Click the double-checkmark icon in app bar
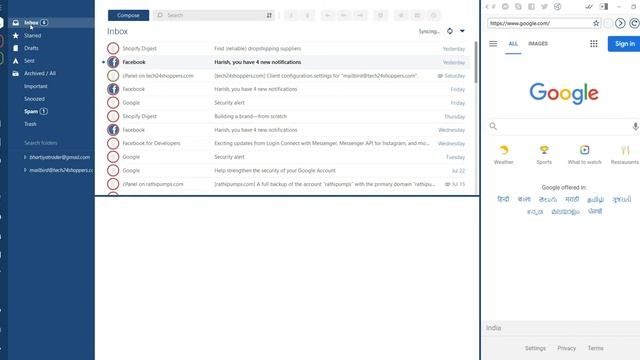Image resolution: width=640 pixels, height=360 pixels. point(589,7)
